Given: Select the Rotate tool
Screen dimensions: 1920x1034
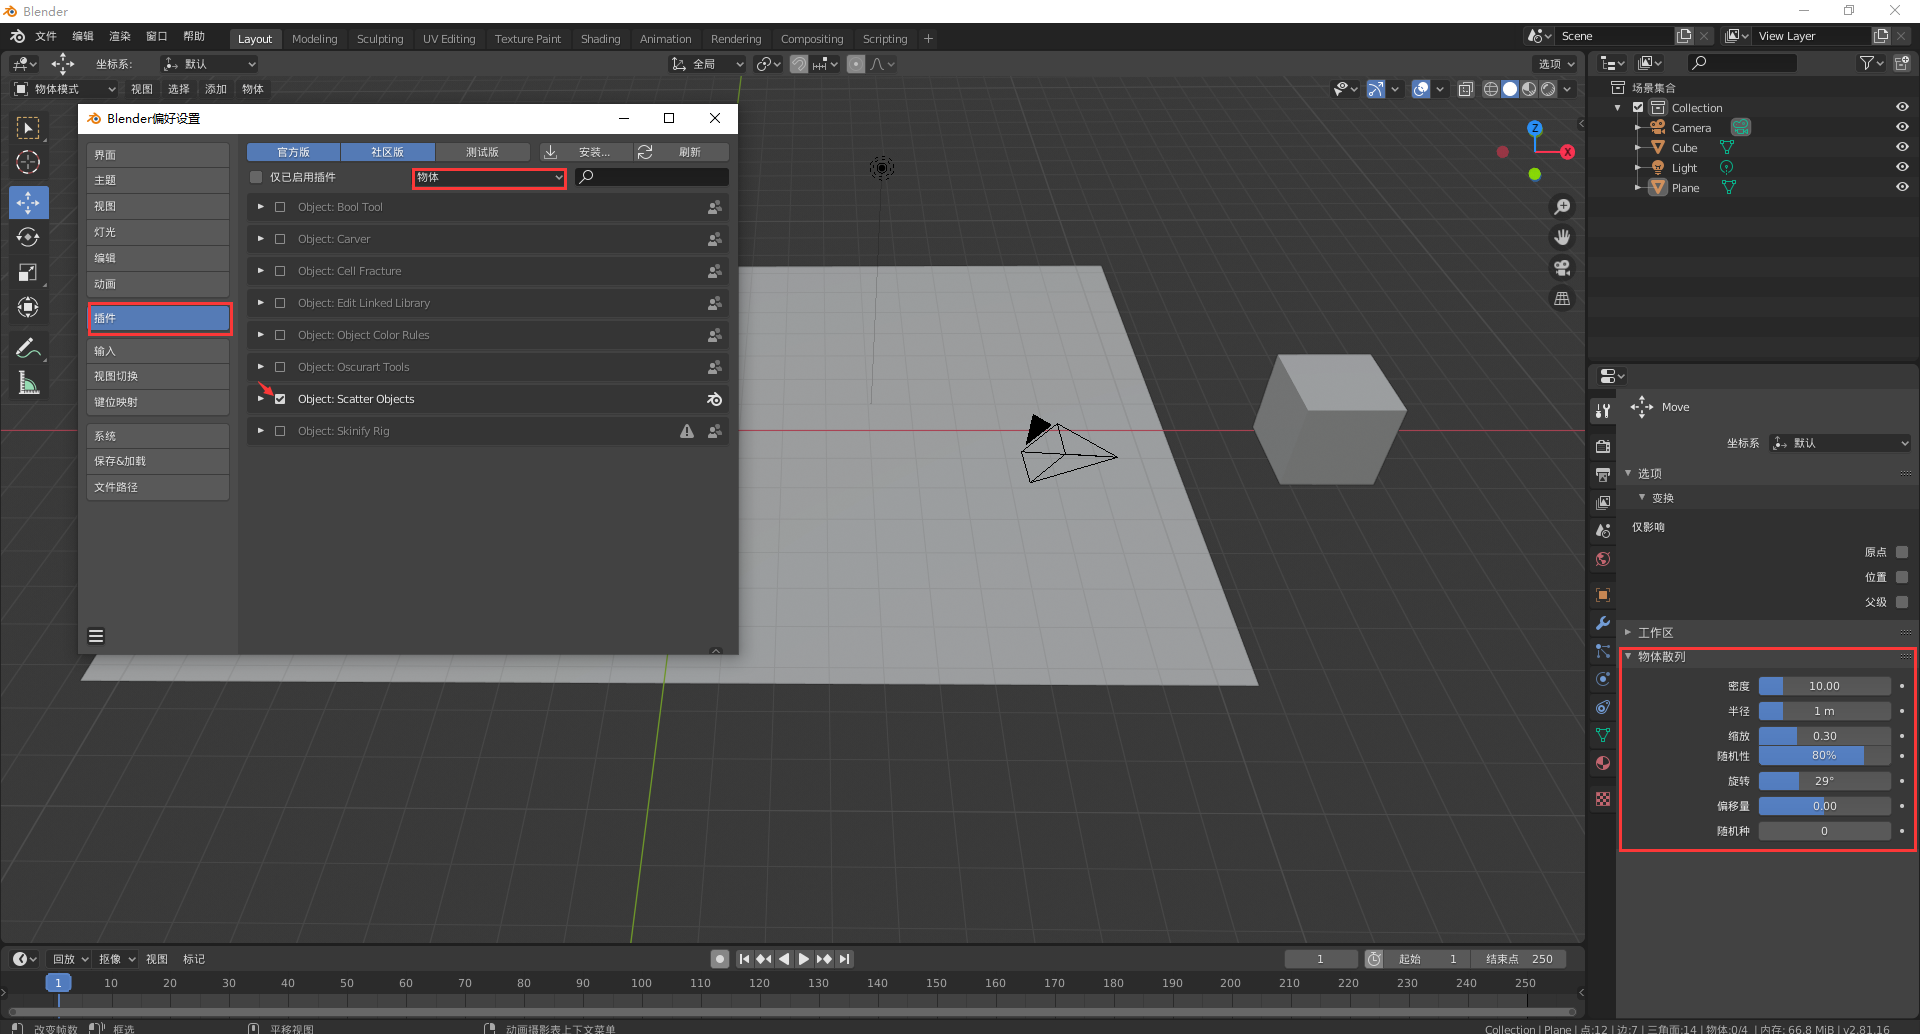Looking at the screenshot, I should [28, 238].
